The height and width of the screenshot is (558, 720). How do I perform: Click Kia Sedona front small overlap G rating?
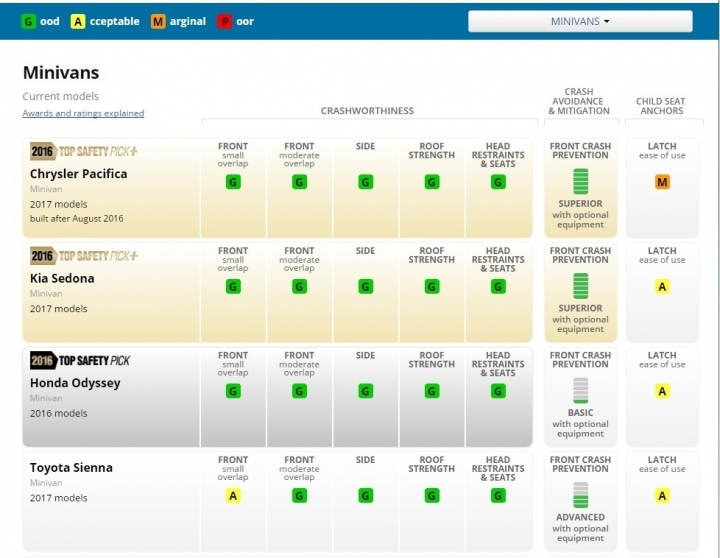pos(233,287)
